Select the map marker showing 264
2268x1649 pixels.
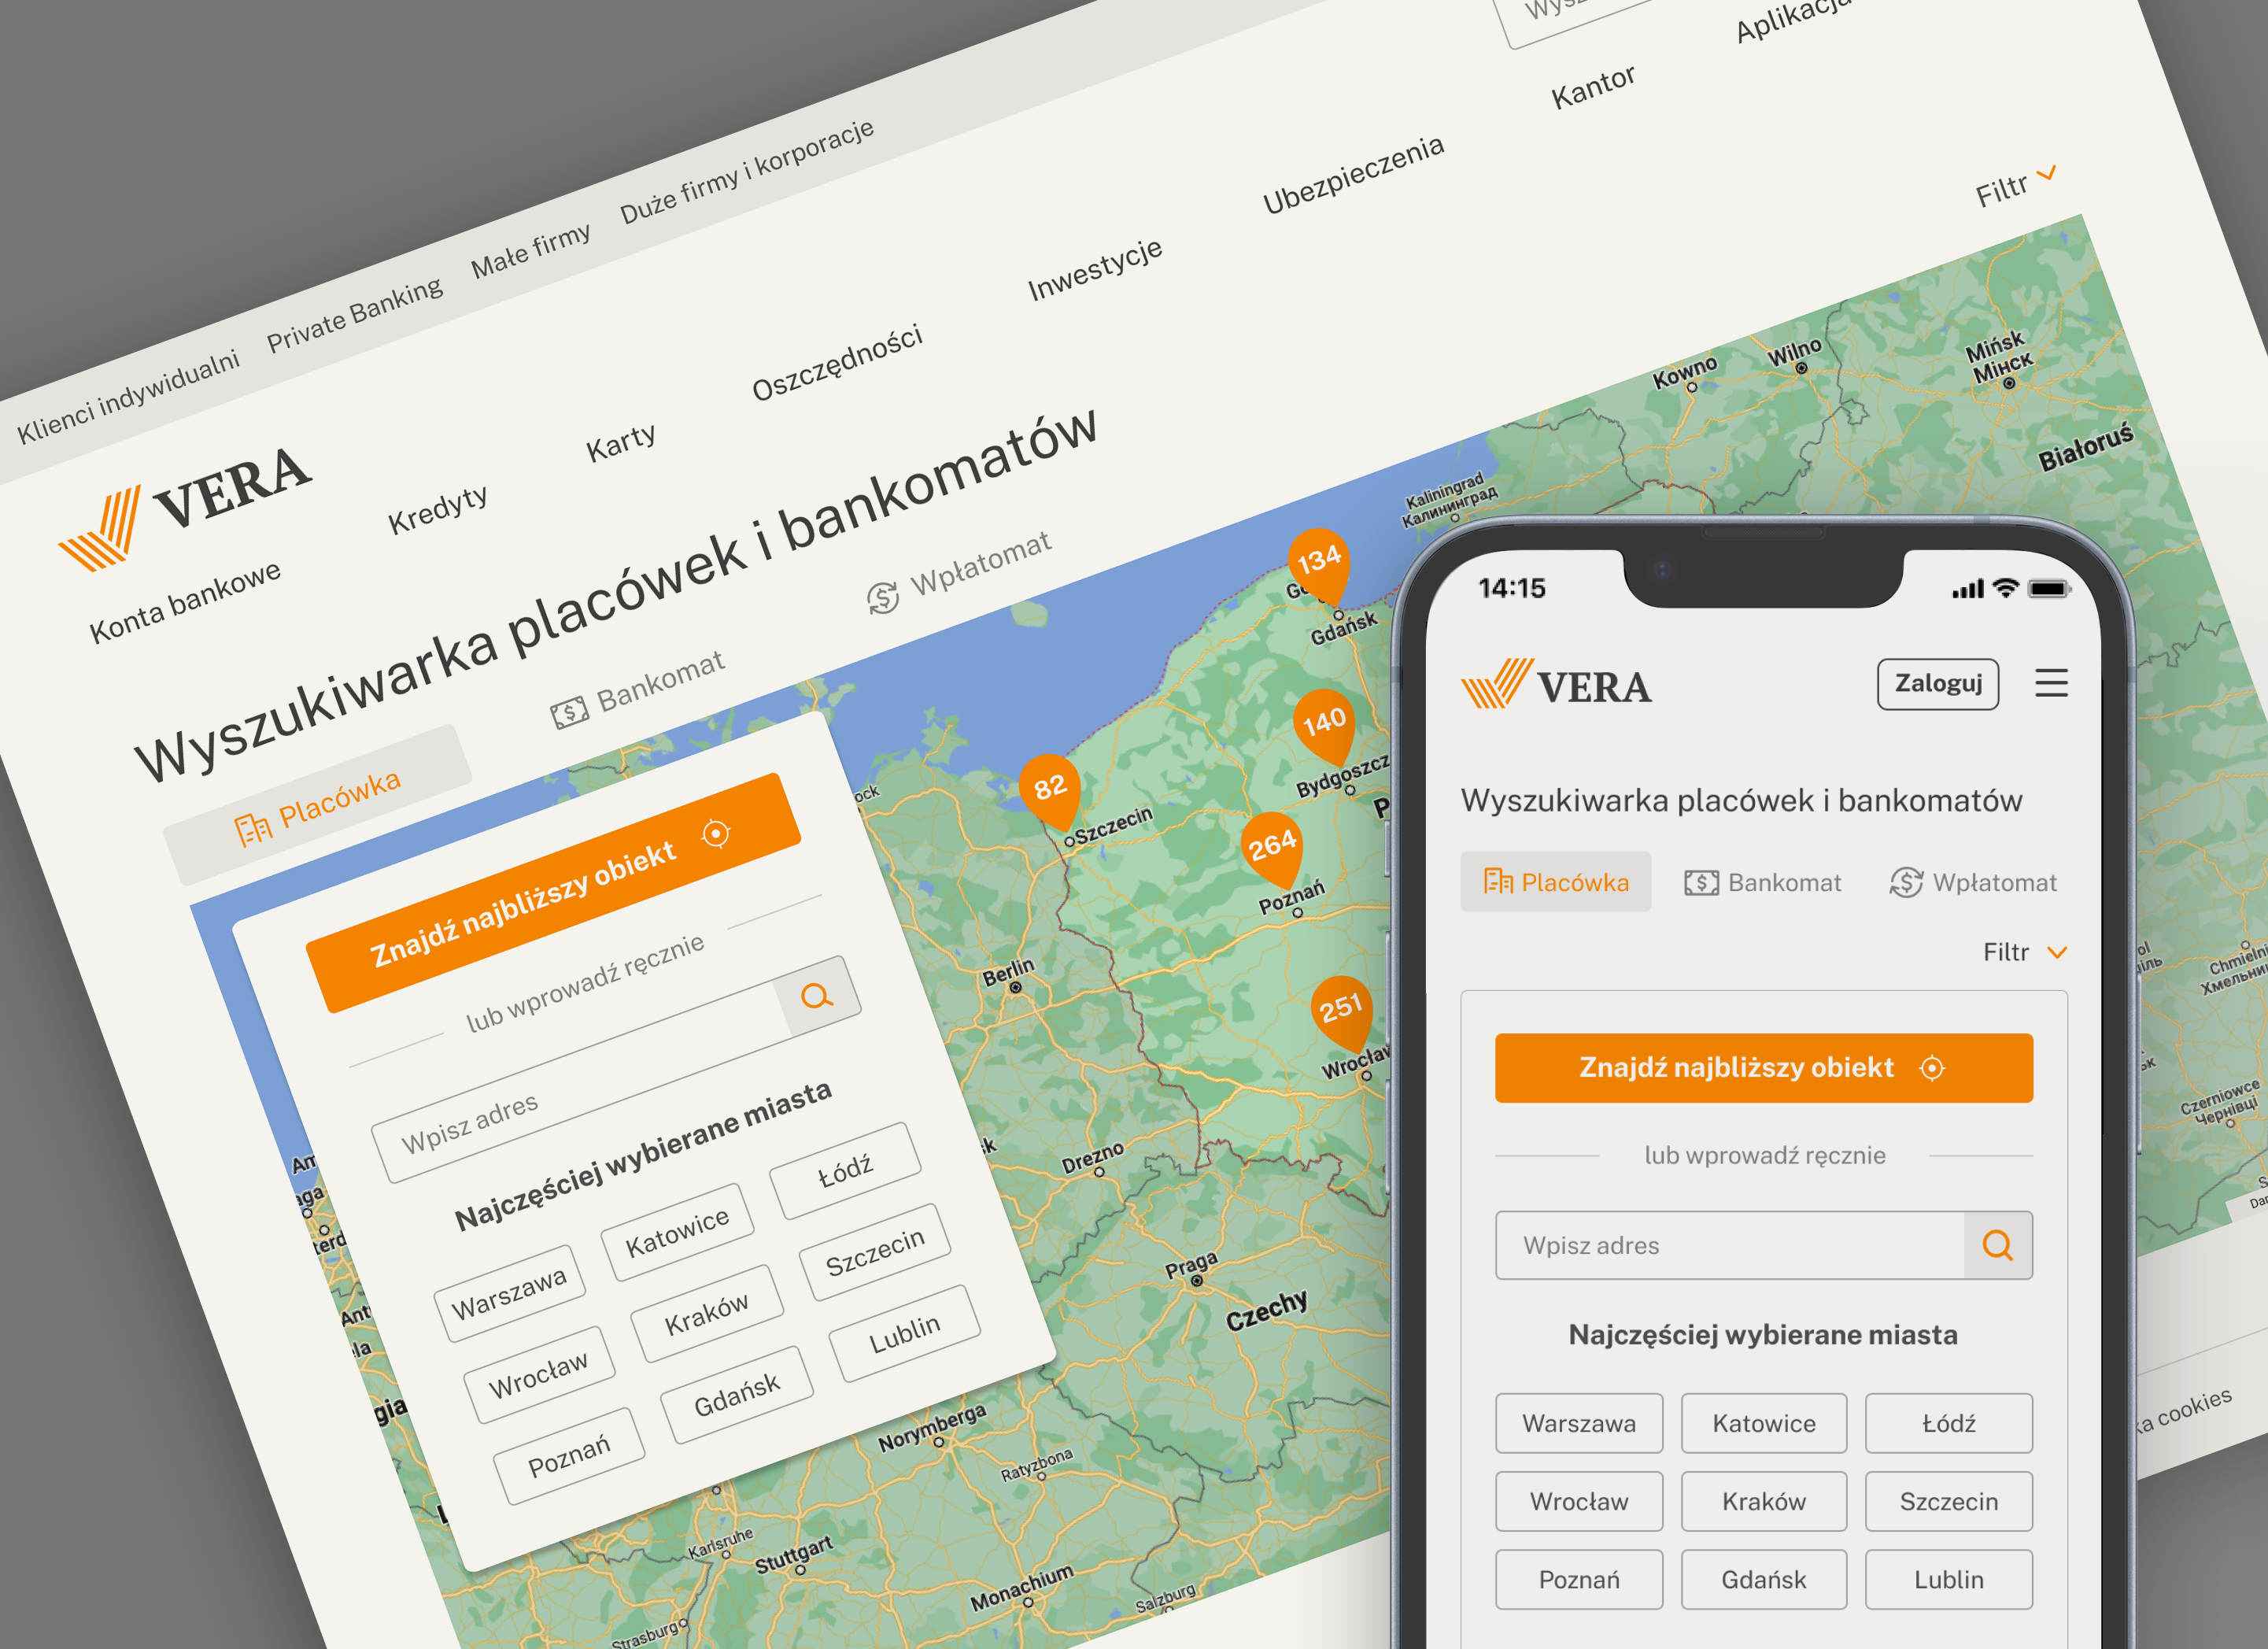click(x=1272, y=847)
